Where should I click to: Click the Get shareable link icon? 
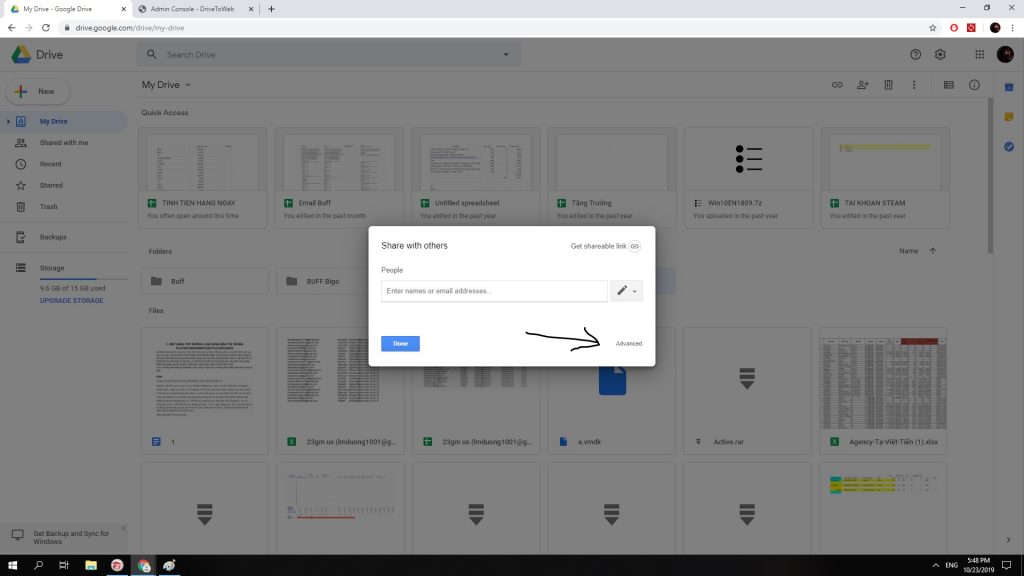pos(634,246)
